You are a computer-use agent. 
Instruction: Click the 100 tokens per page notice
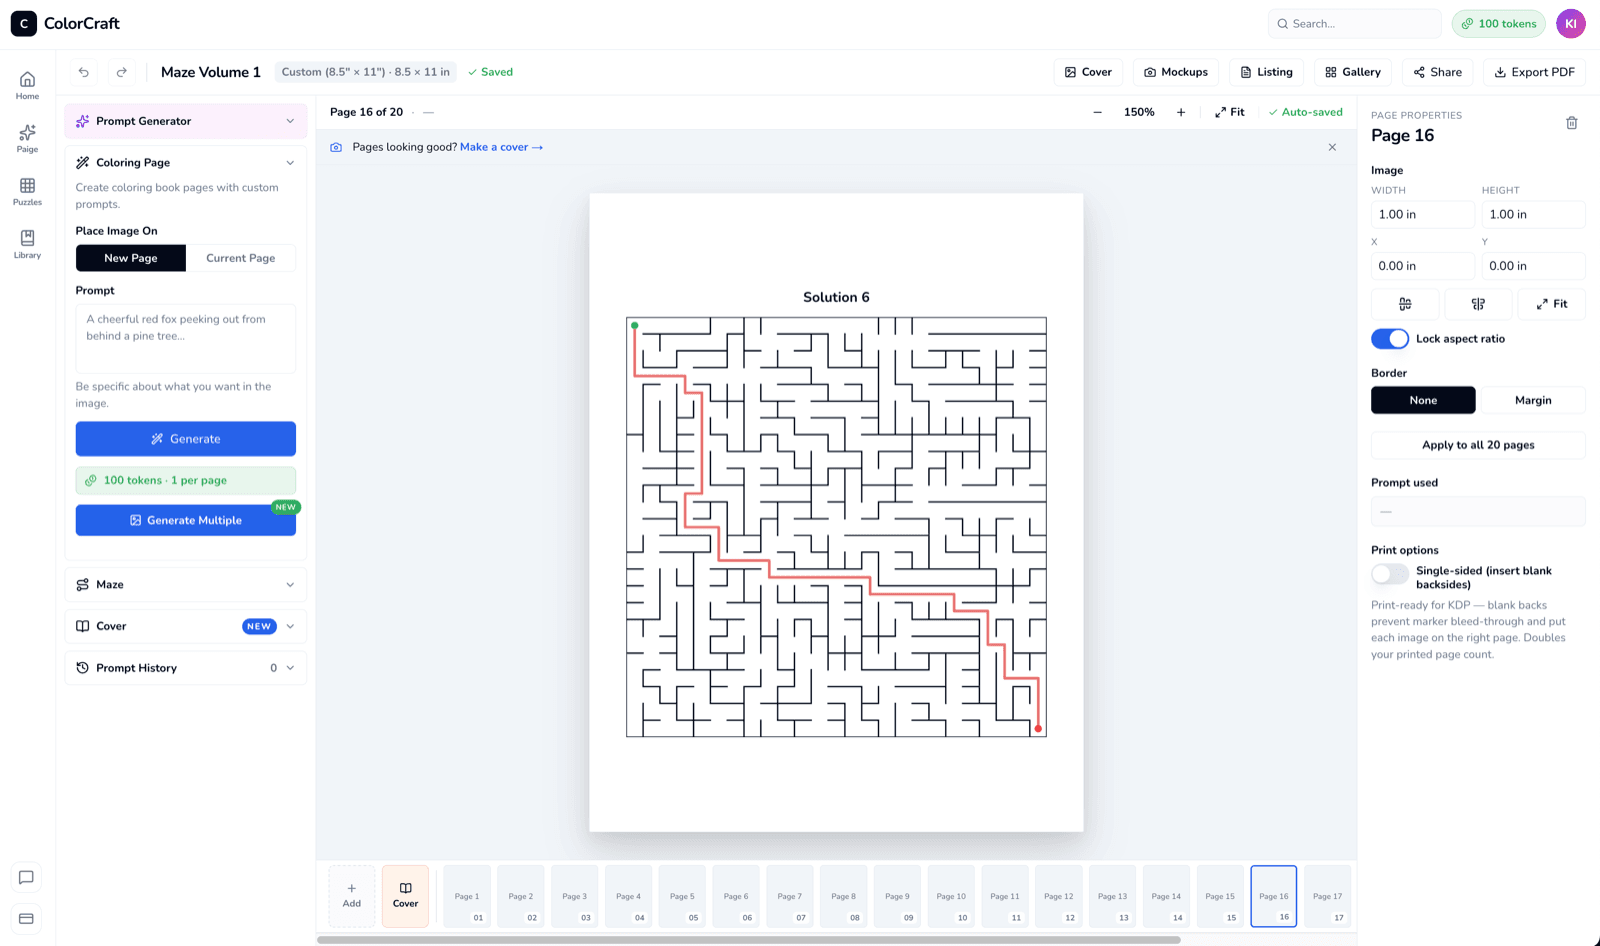coord(186,480)
